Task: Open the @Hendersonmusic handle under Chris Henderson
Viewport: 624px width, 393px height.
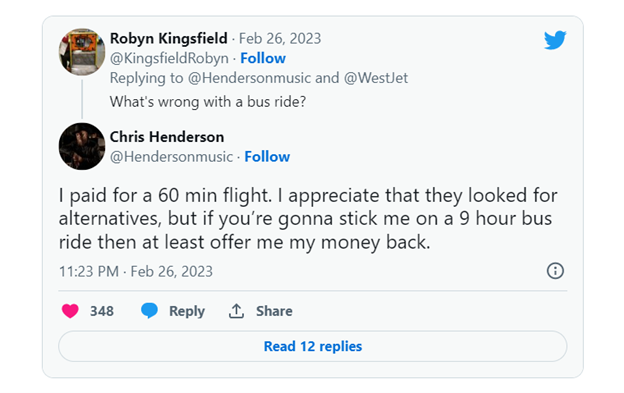Action: (x=171, y=157)
